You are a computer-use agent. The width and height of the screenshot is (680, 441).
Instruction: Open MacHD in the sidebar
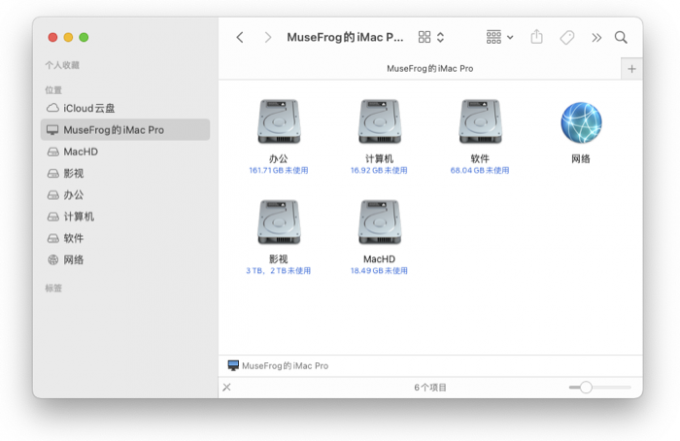(125, 151)
